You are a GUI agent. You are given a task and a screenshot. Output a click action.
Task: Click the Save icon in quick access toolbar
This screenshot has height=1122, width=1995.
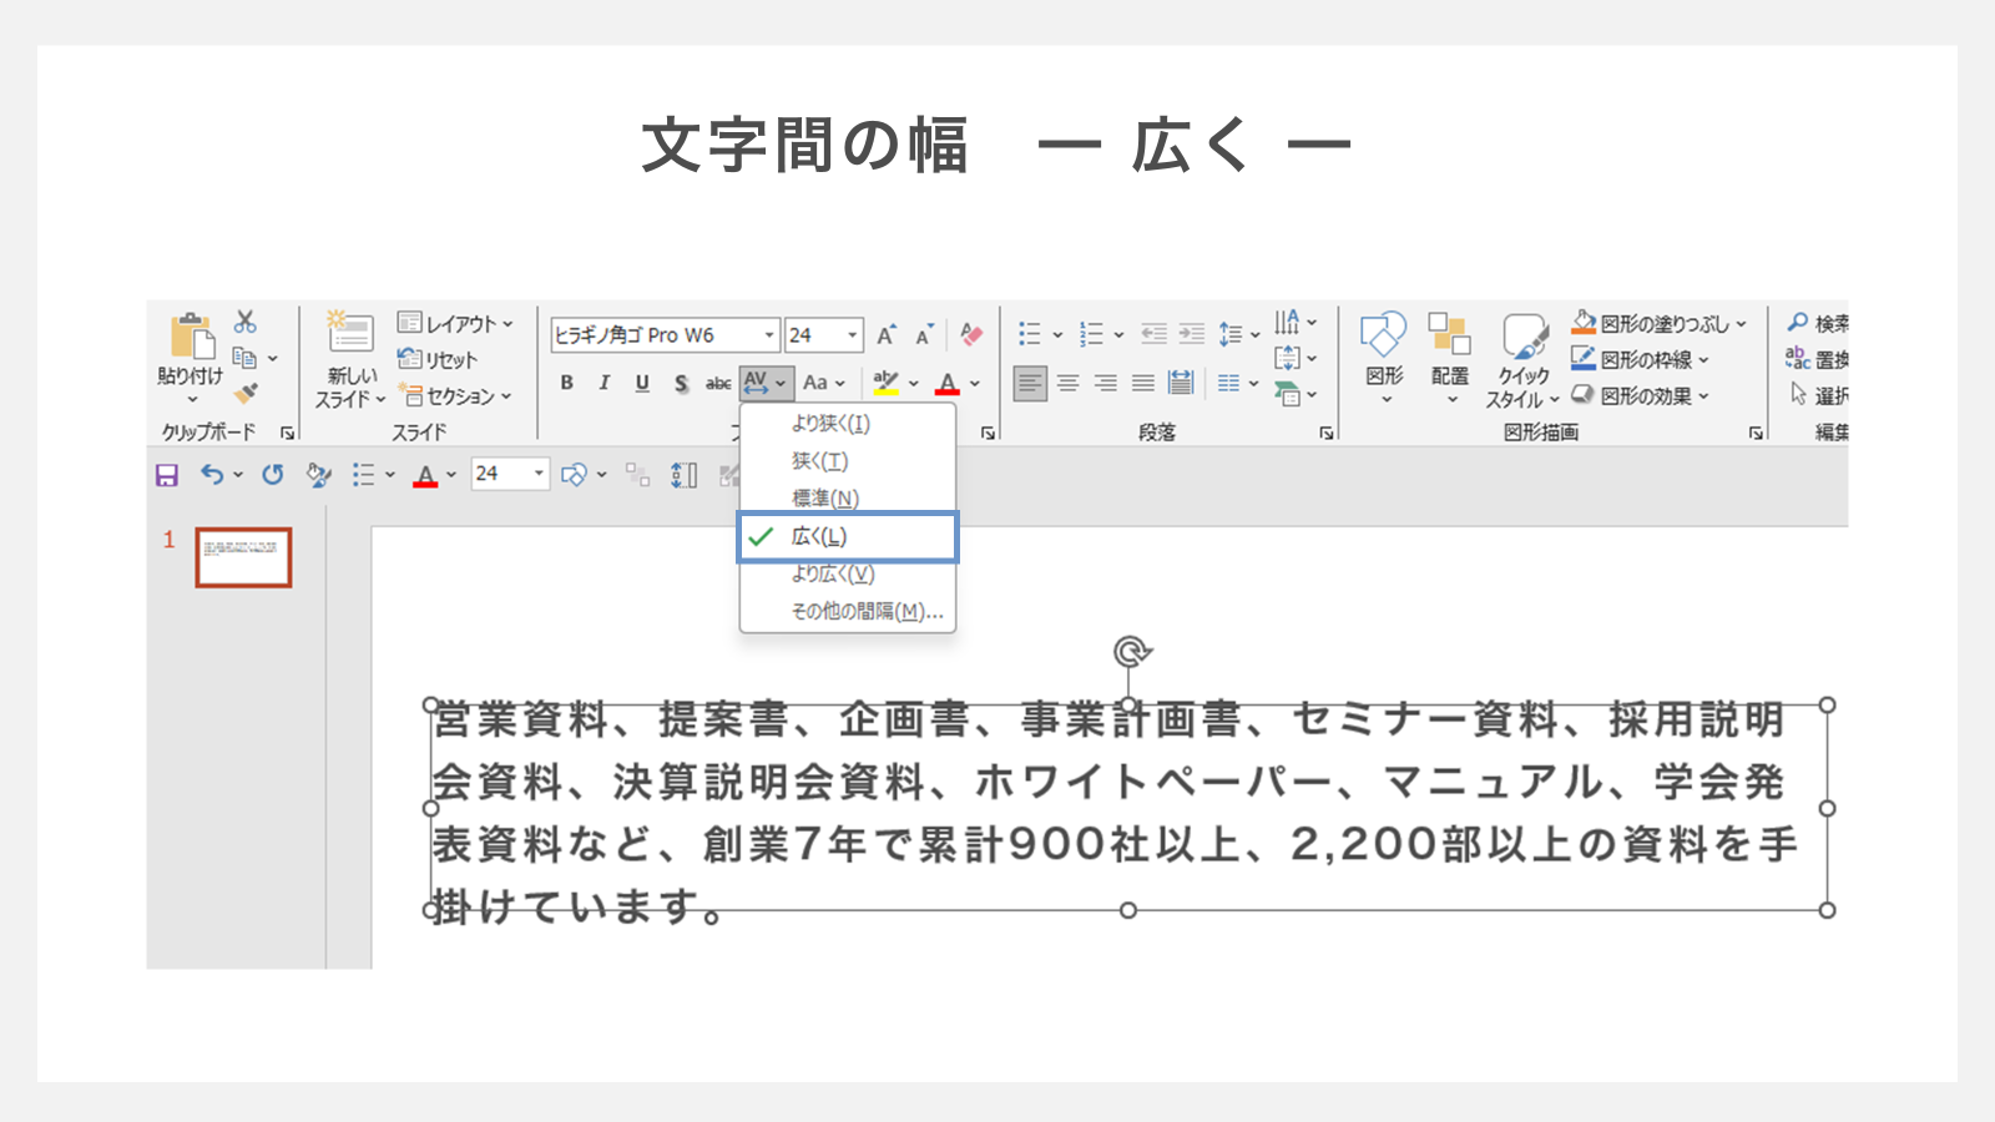[167, 475]
